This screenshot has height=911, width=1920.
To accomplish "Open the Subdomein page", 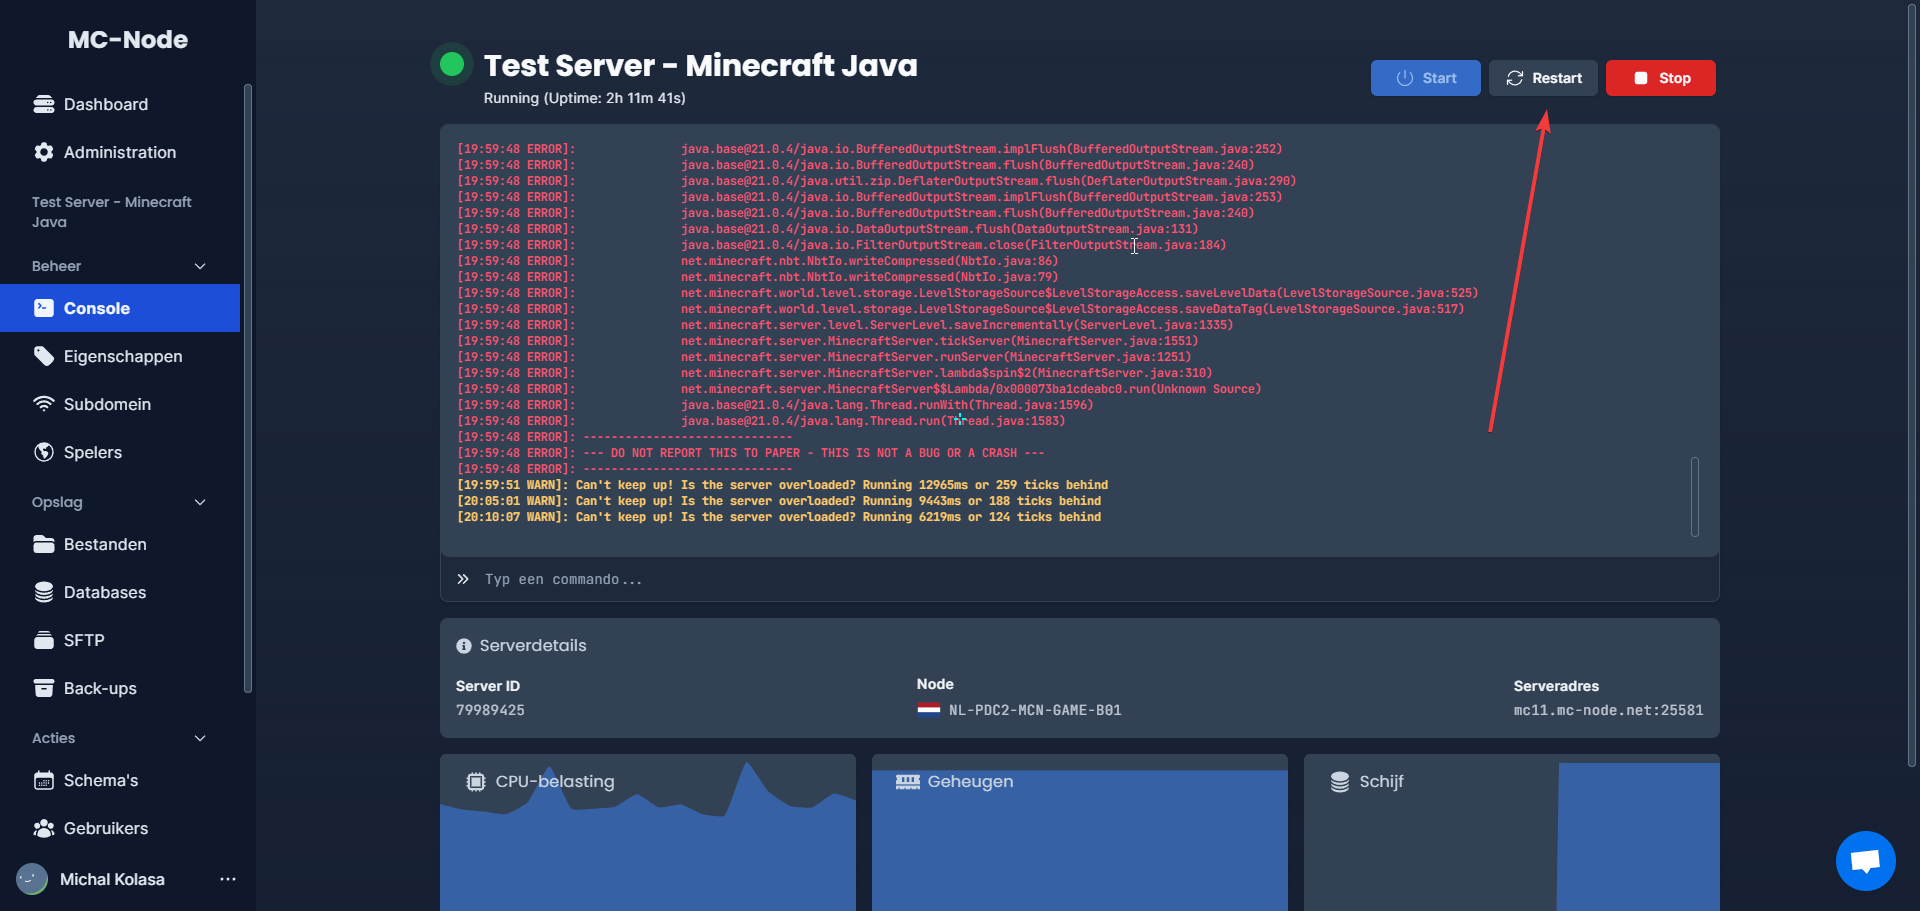I will click(x=120, y=404).
